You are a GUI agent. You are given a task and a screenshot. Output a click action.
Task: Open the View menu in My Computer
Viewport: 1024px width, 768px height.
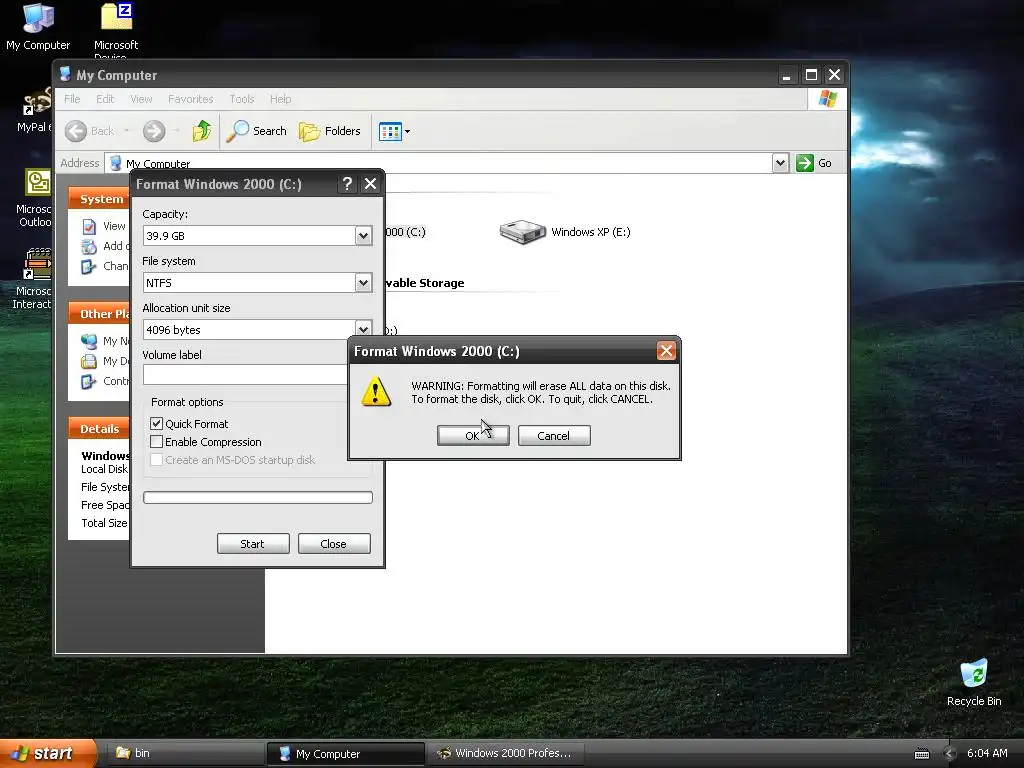(141, 99)
